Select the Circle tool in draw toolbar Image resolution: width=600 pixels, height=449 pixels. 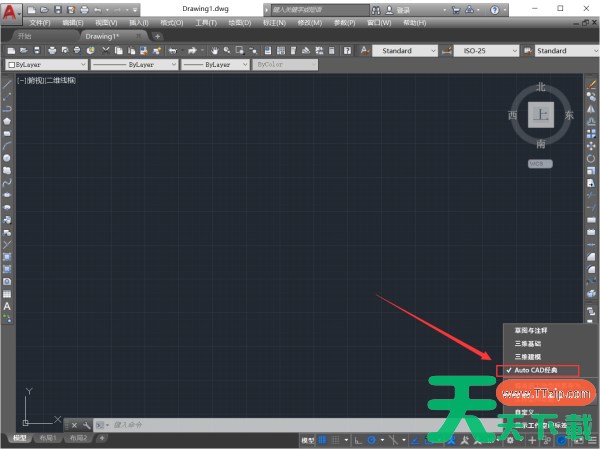click(x=7, y=158)
